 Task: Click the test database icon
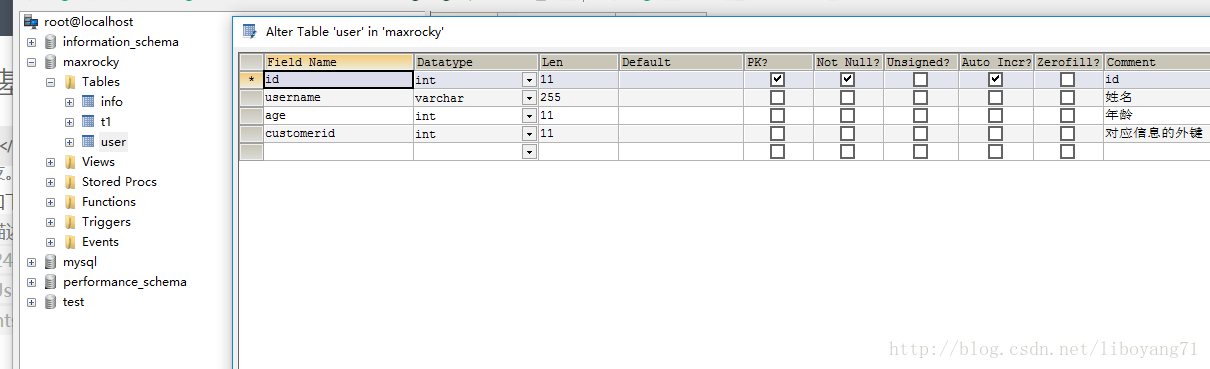(51, 301)
